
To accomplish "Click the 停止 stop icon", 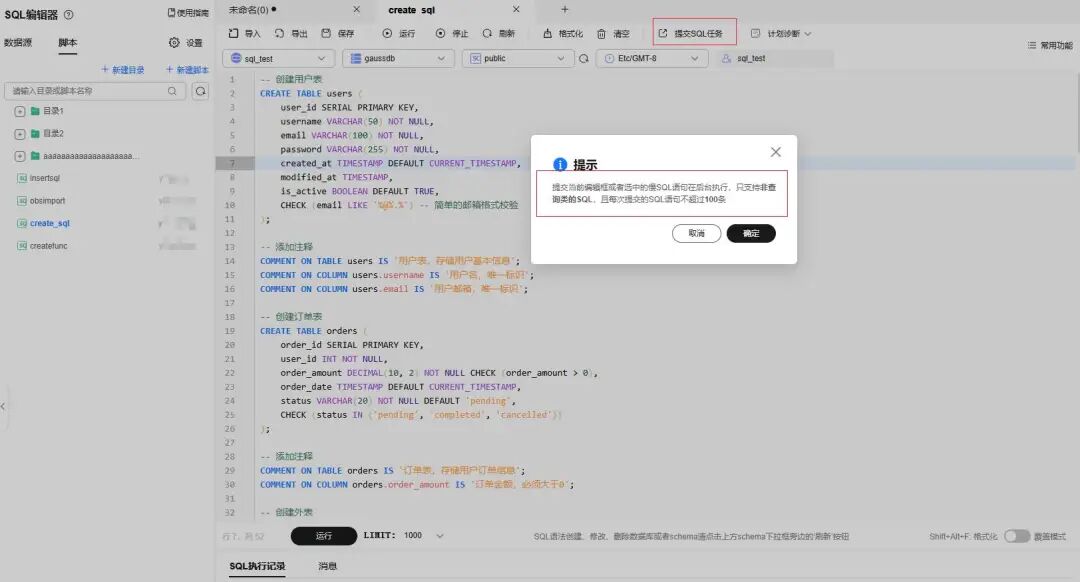I will pyautogui.click(x=440, y=33).
